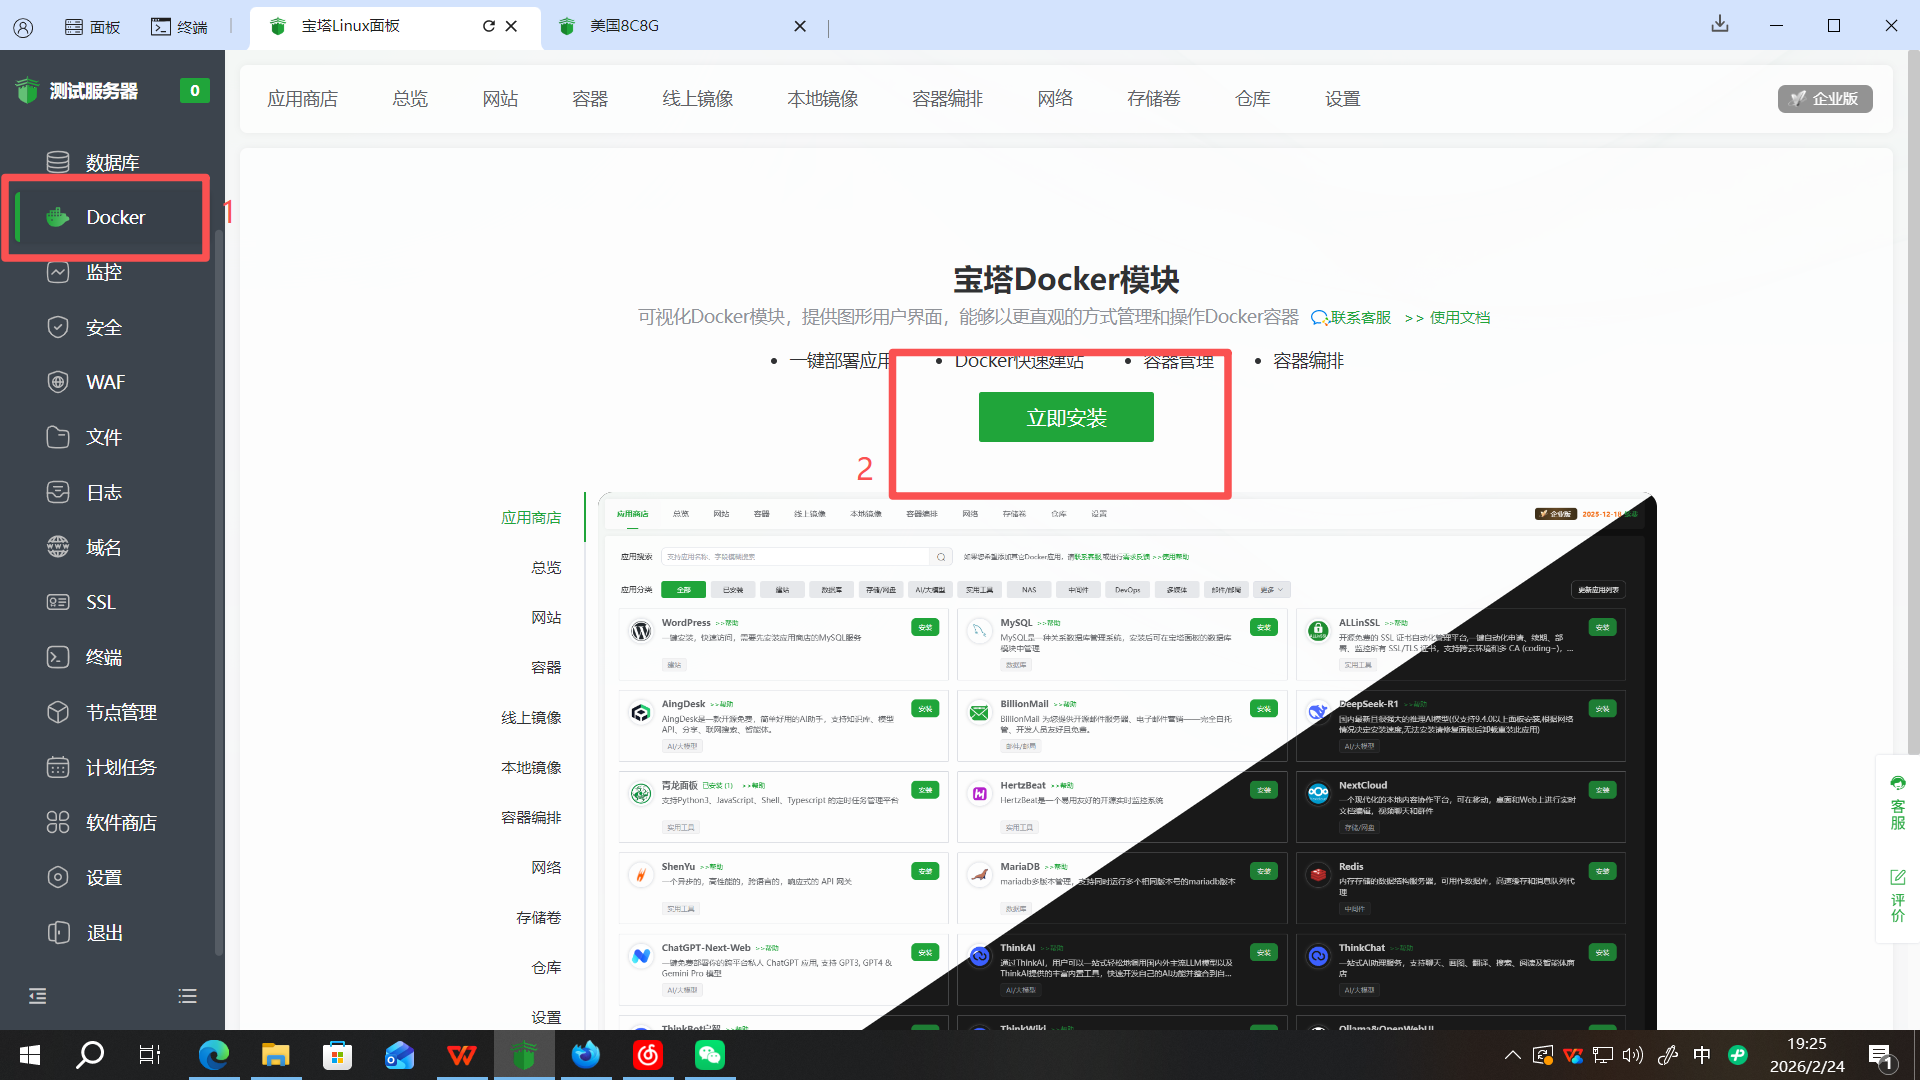
Task: Click the 企业版 enterprise badge
Action: [x=1824, y=99]
